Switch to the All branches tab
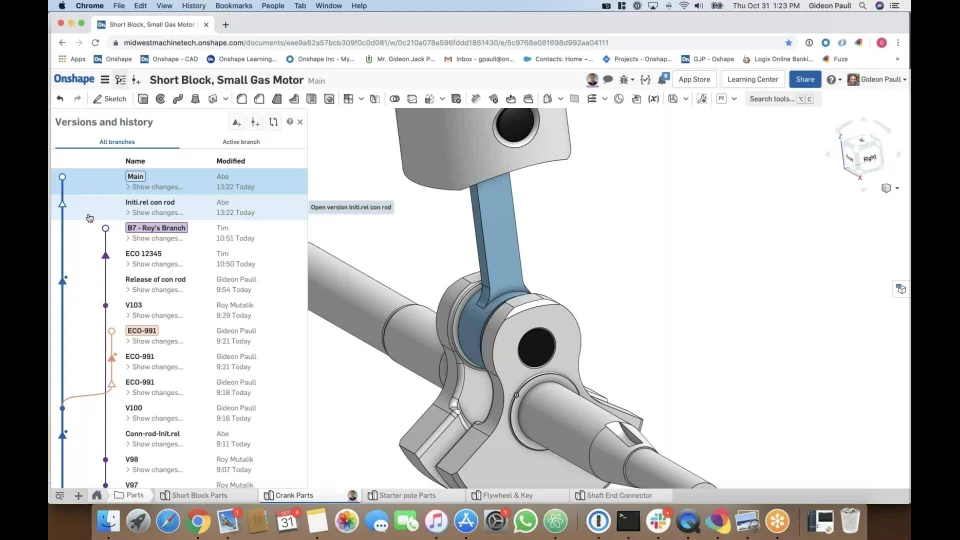This screenshot has height=540, width=960. pos(117,142)
